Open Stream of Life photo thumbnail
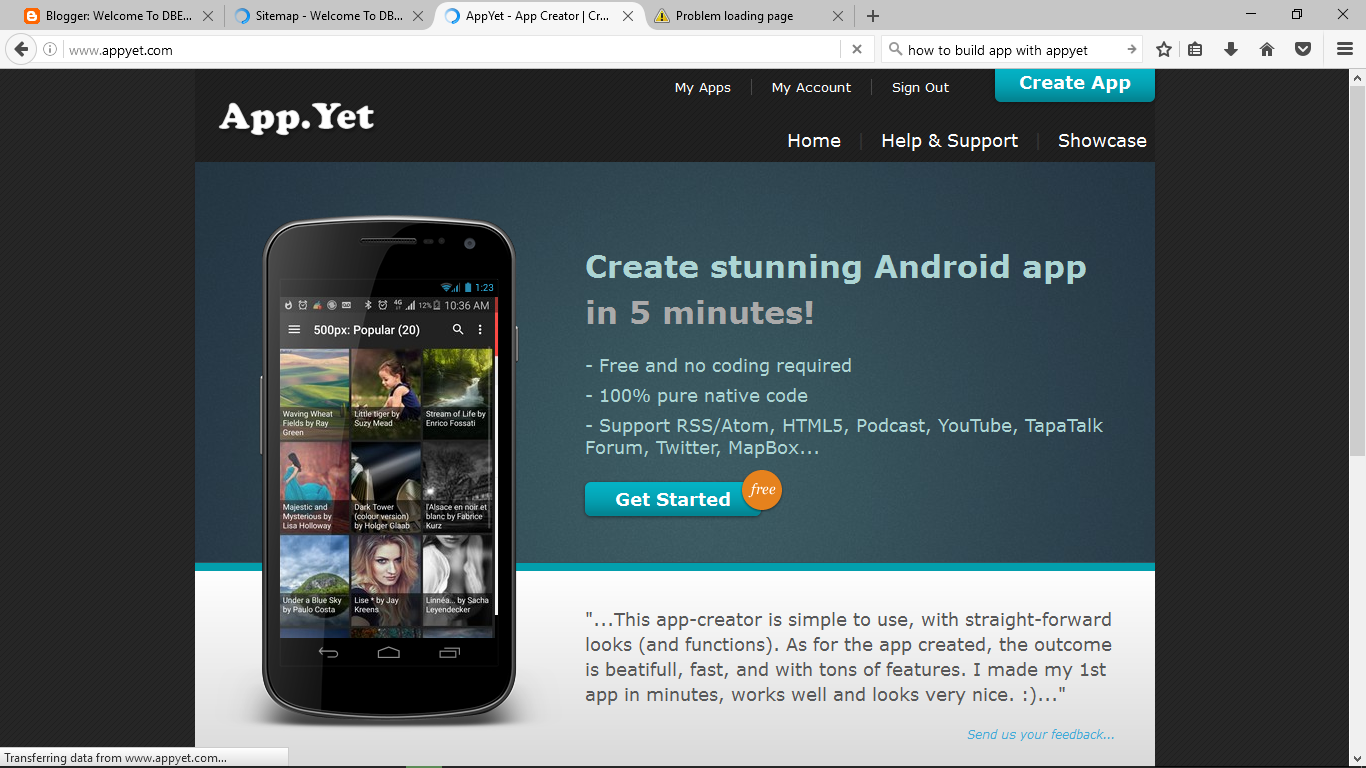Screen dimensions: 1366x768 point(457,394)
